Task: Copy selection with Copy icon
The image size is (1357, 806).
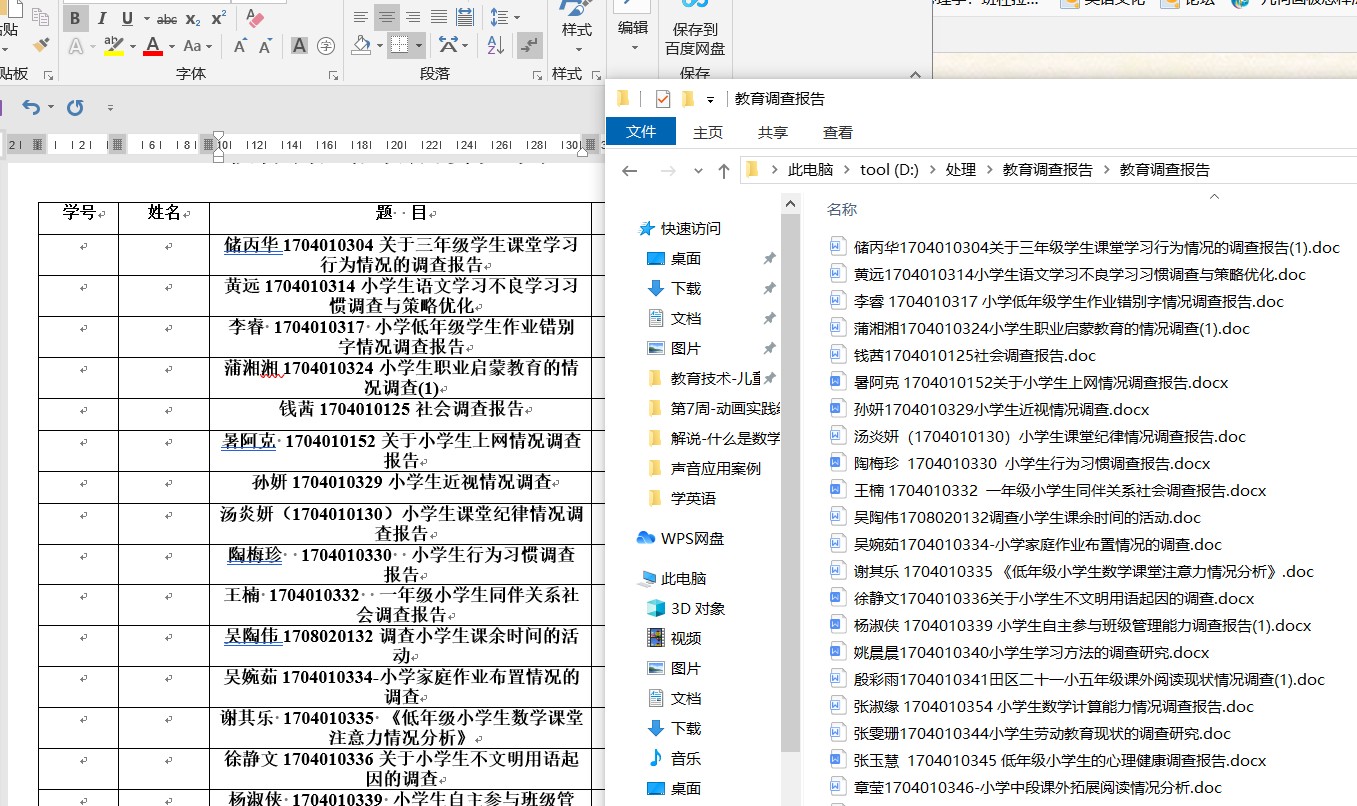Action: tap(41, 17)
